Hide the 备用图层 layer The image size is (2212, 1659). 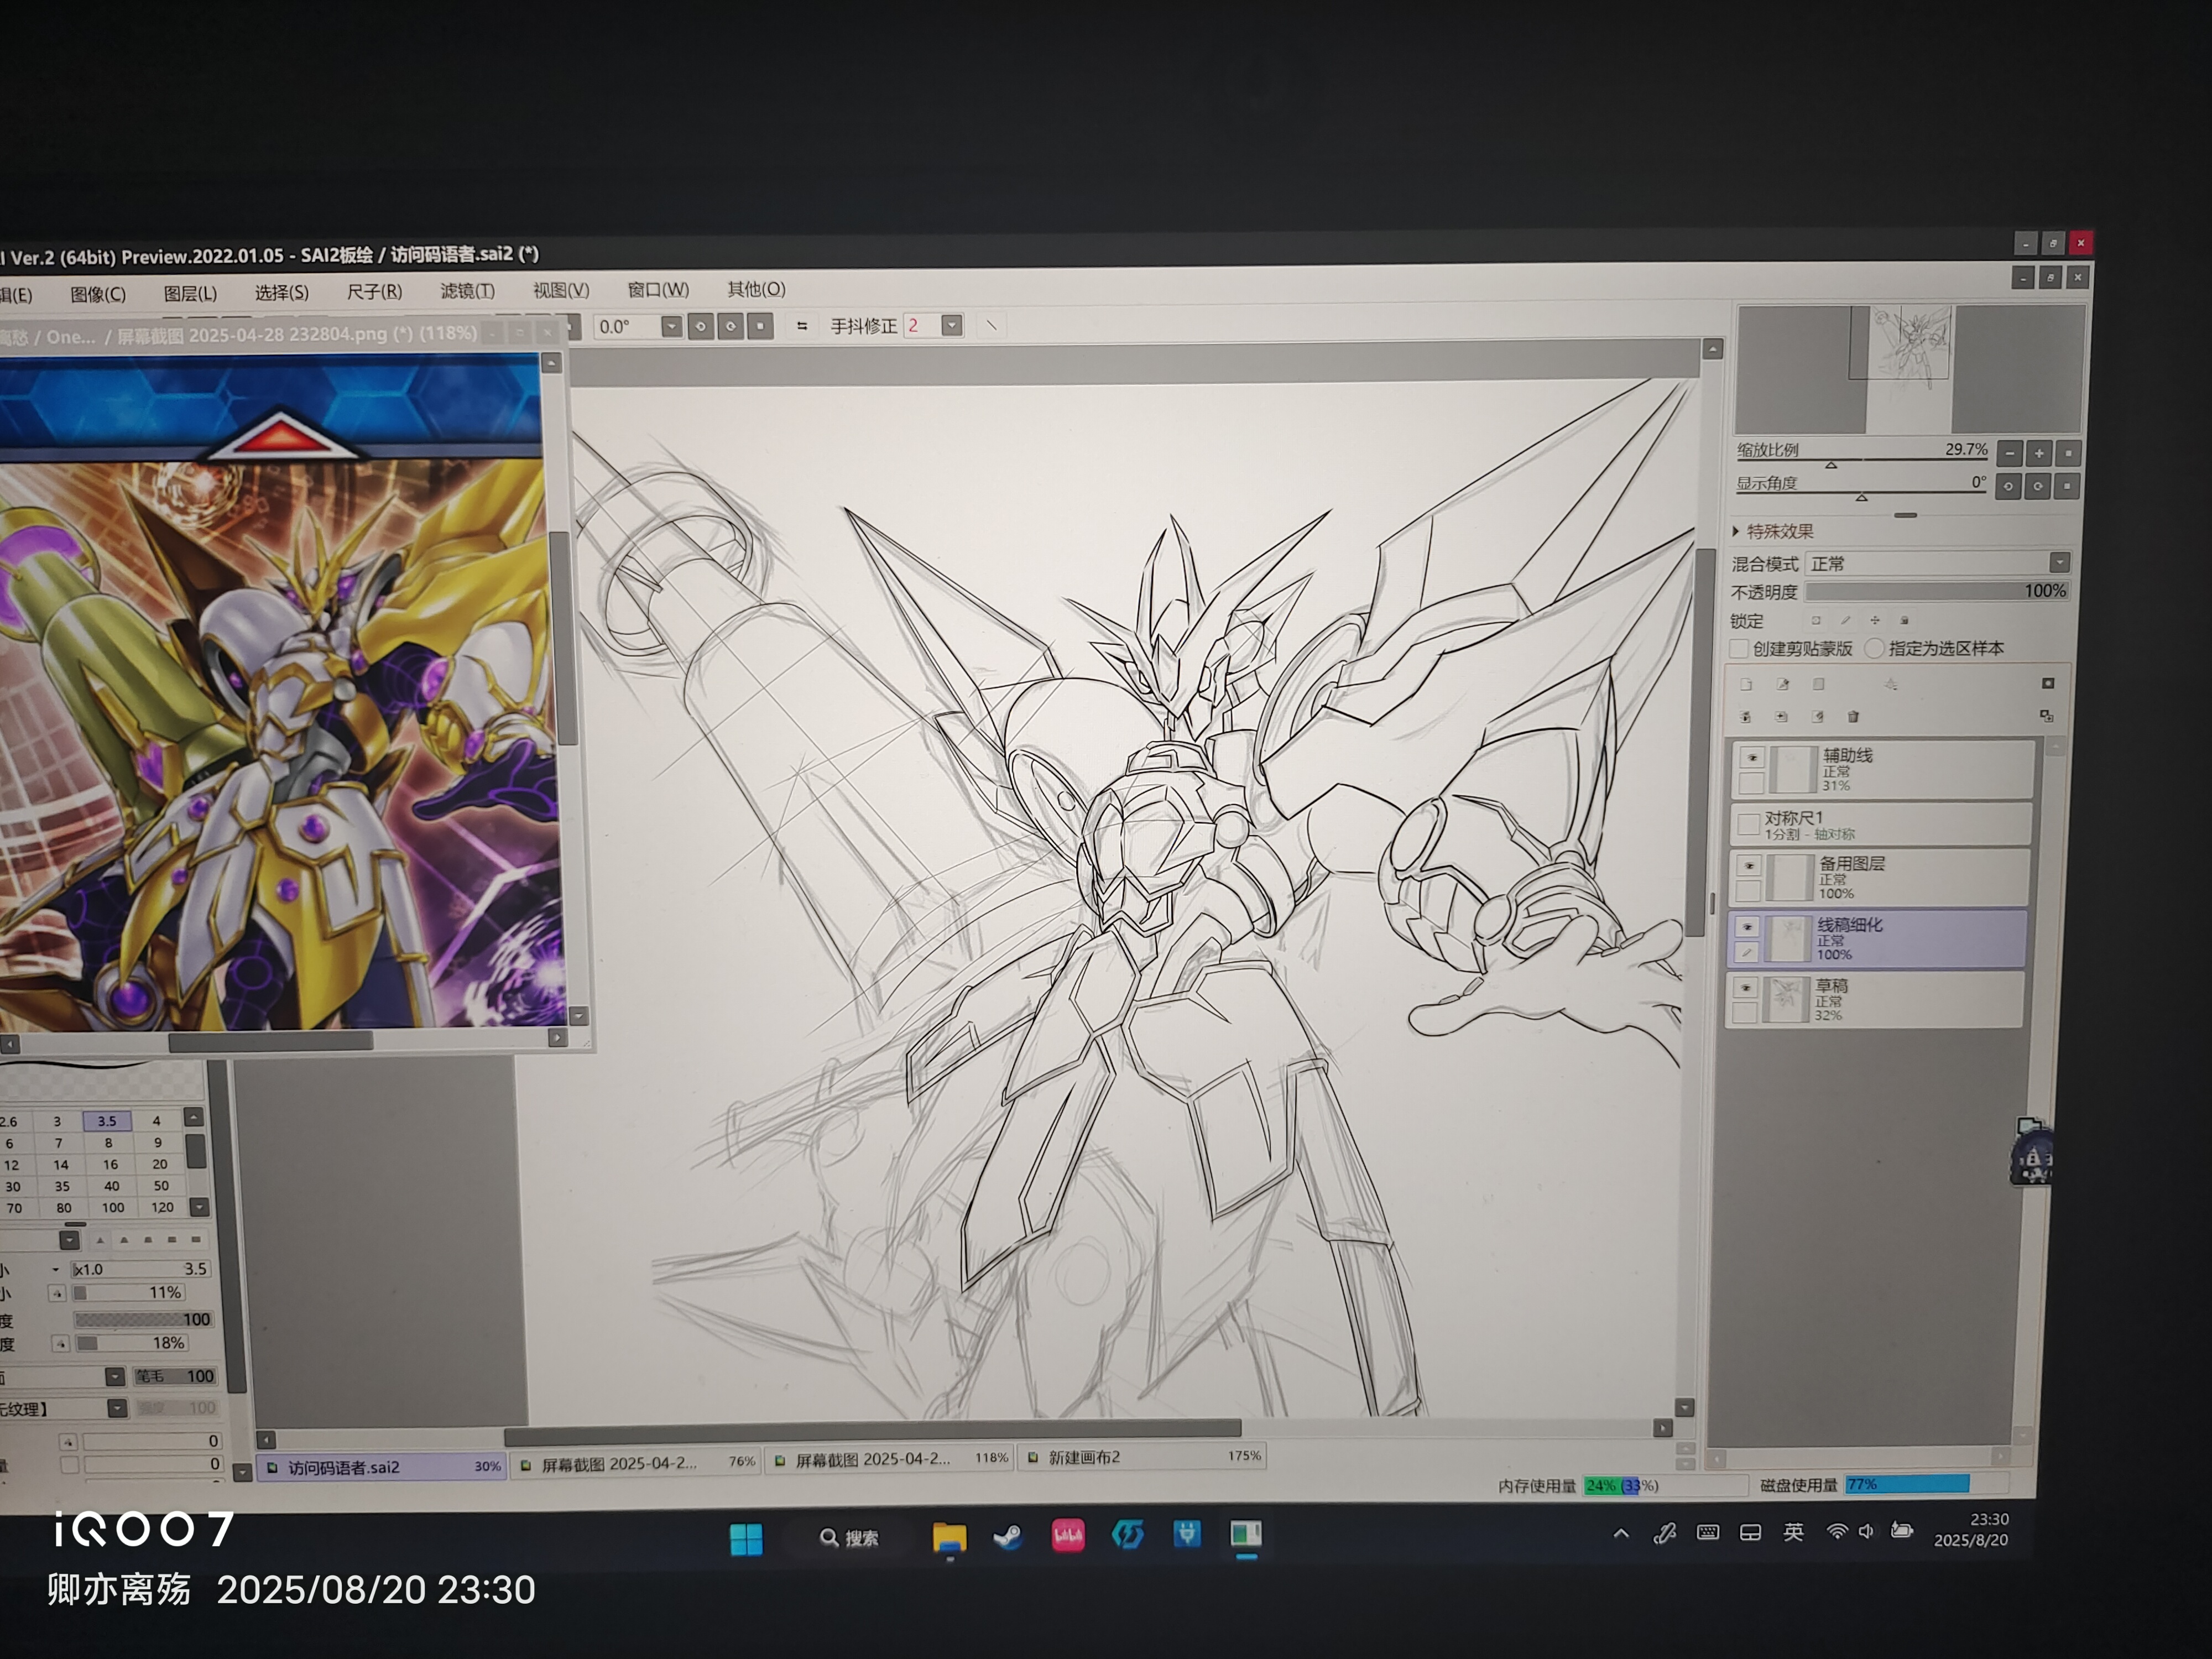click(x=1749, y=866)
